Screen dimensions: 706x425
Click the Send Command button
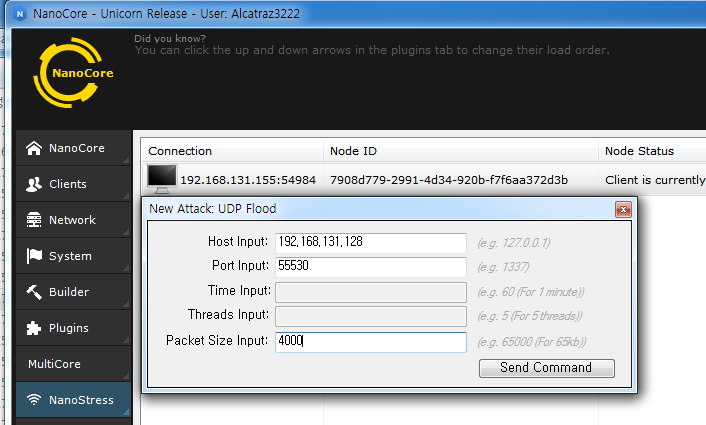(x=547, y=368)
